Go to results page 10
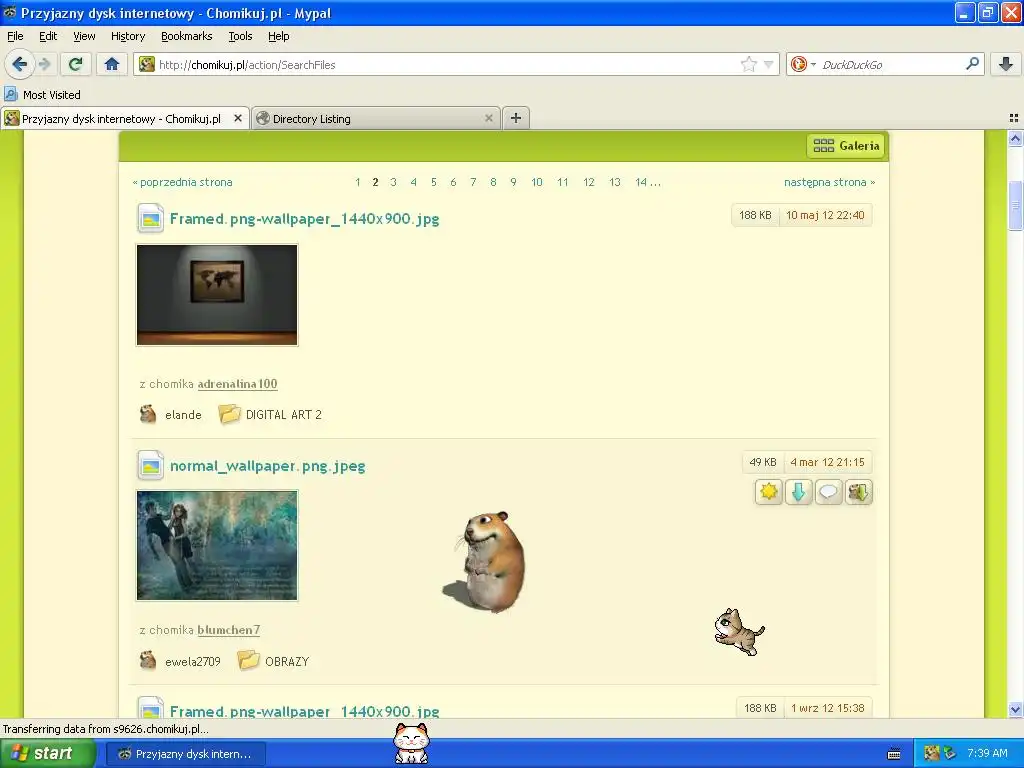The width and height of the screenshot is (1024, 768). click(x=536, y=182)
